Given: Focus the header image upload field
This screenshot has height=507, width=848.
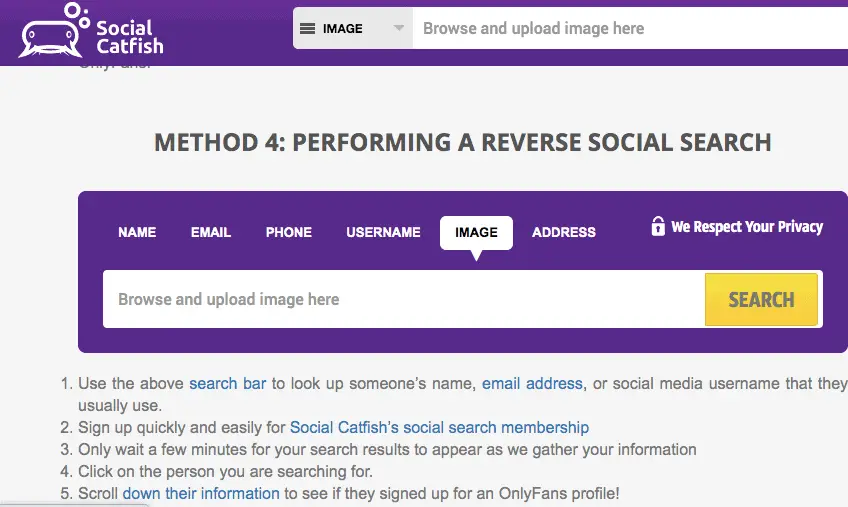Looking at the screenshot, I should [x=630, y=28].
